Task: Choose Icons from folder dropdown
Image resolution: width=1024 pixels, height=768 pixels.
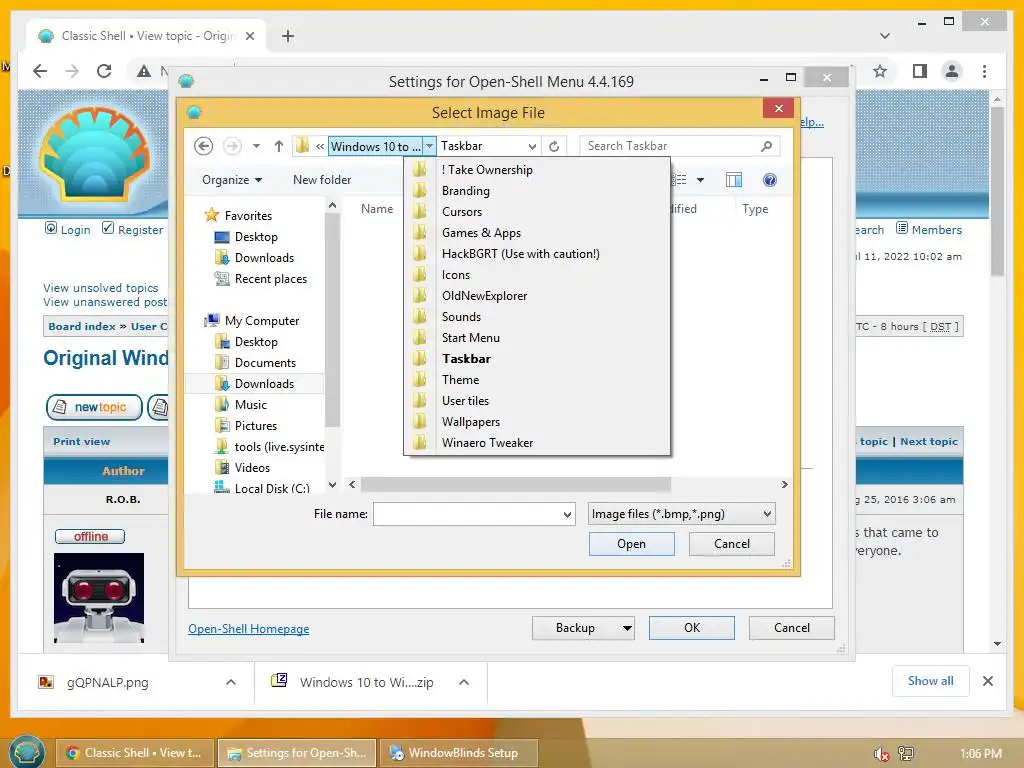Action: click(456, 275)
